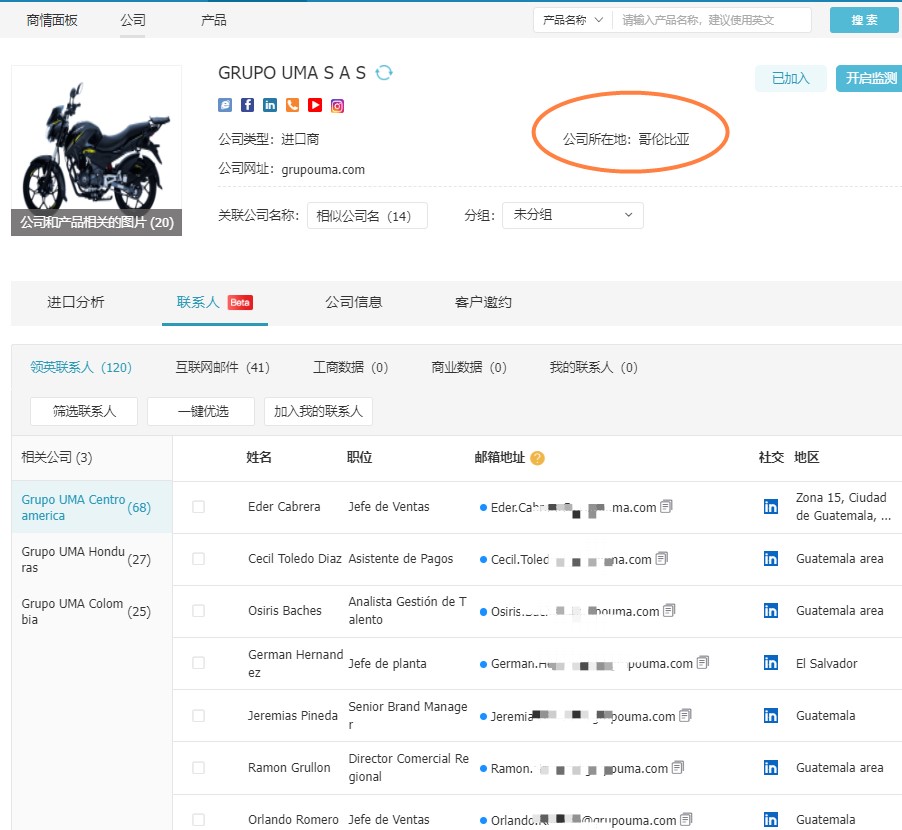
Task: Open the motorcycle company image thumbnail
Action: [x=96, y=150]
